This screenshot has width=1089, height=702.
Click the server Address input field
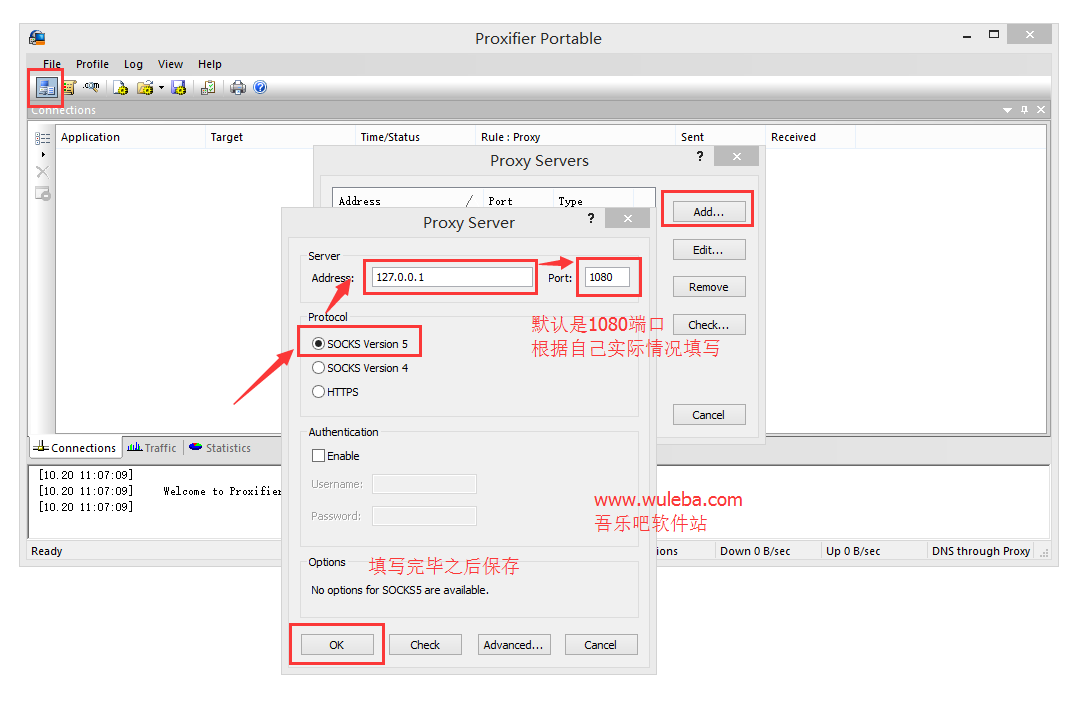click(452, 277)
